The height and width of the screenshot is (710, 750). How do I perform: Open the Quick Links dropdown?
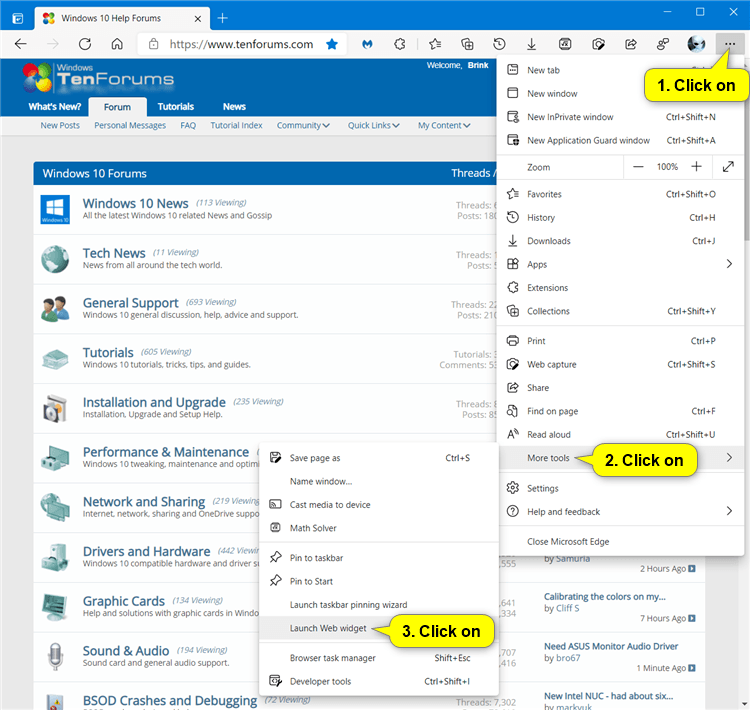click(x=373, y=125)
